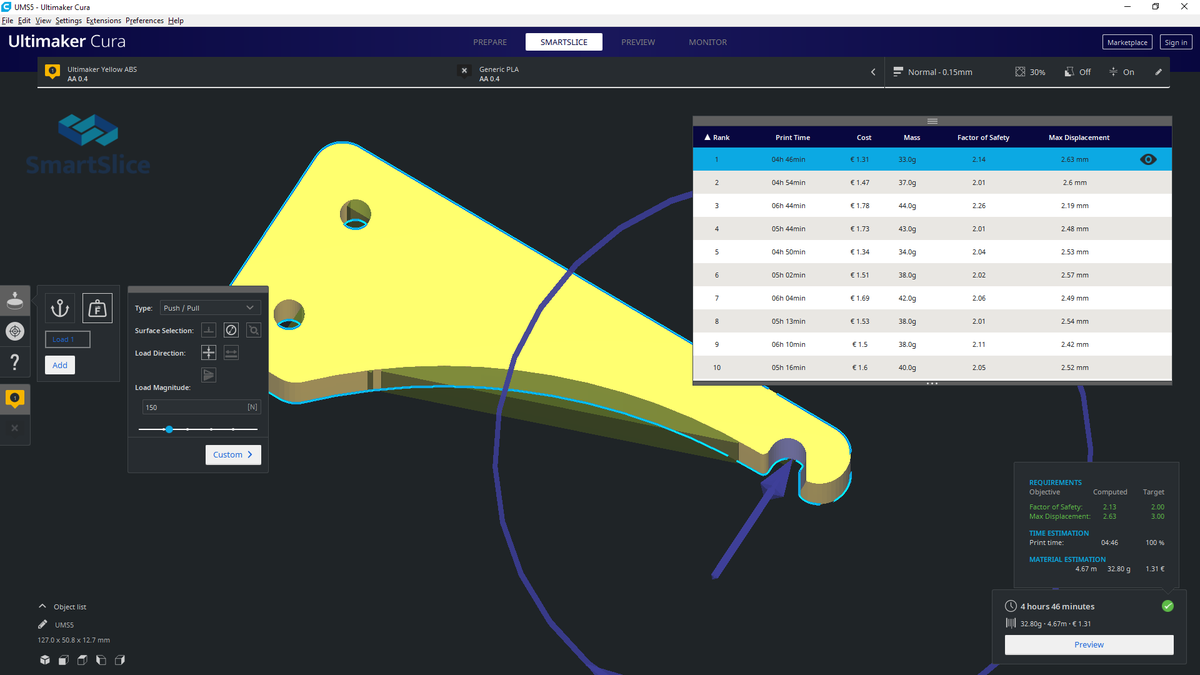Select the anchor boundary condition tool
The image size is (1200, 675).
[x=59, y=308]
